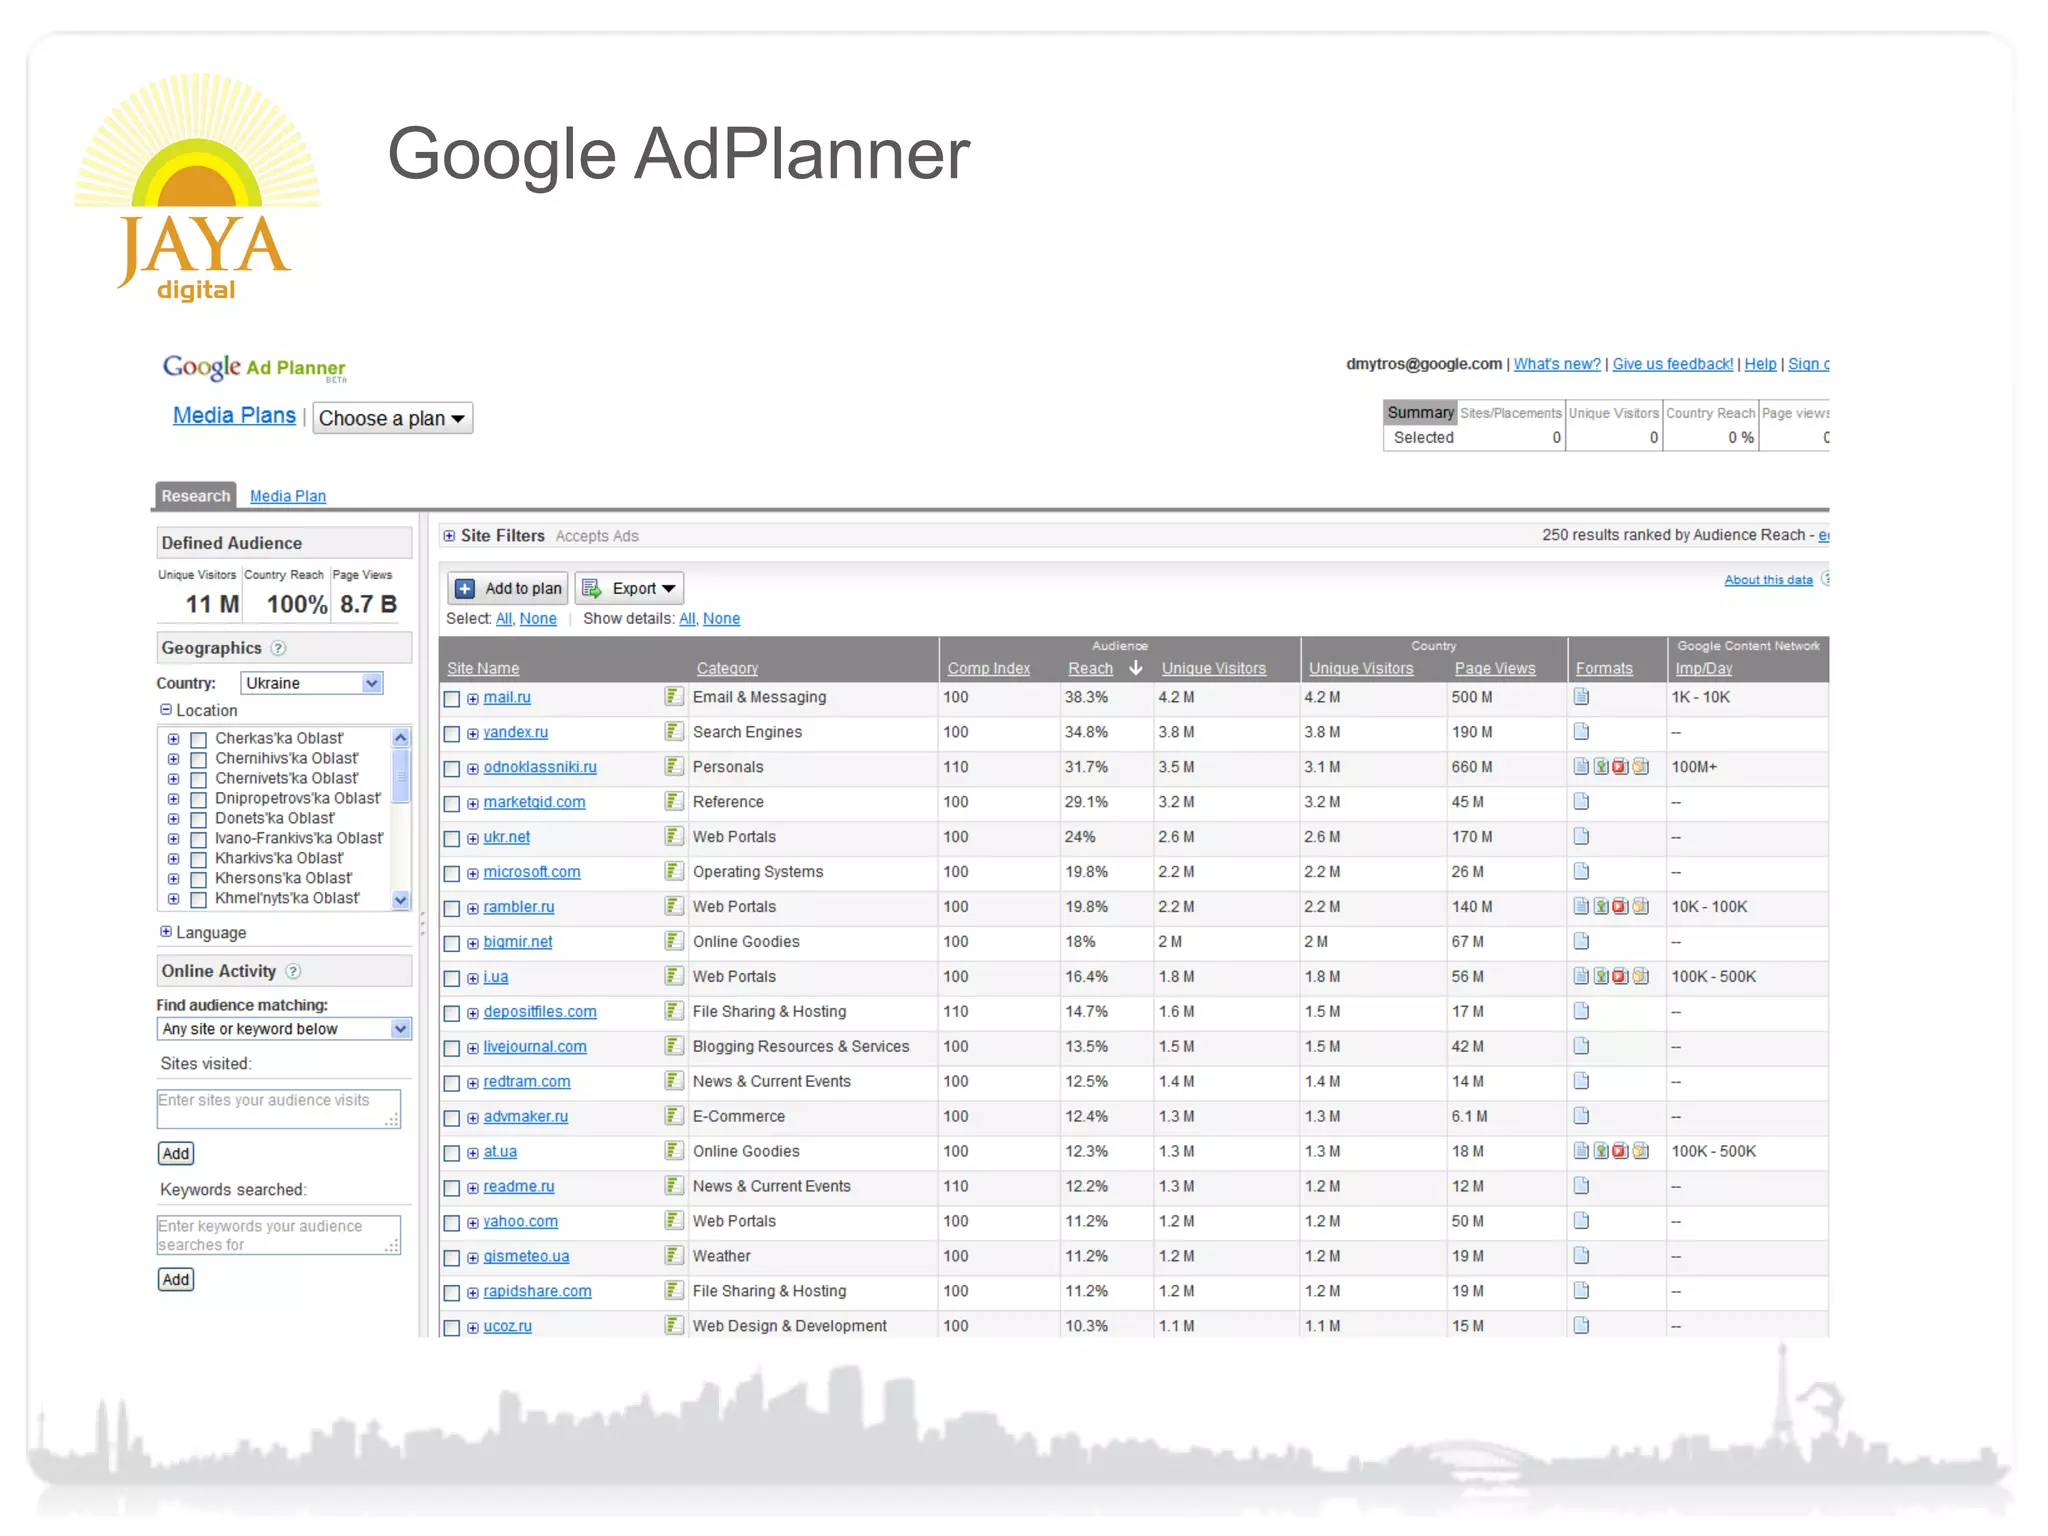Click the location list scrollbar down arrow
The height and width of the screenshot is (1536, 2048).
tap(401, 899)
